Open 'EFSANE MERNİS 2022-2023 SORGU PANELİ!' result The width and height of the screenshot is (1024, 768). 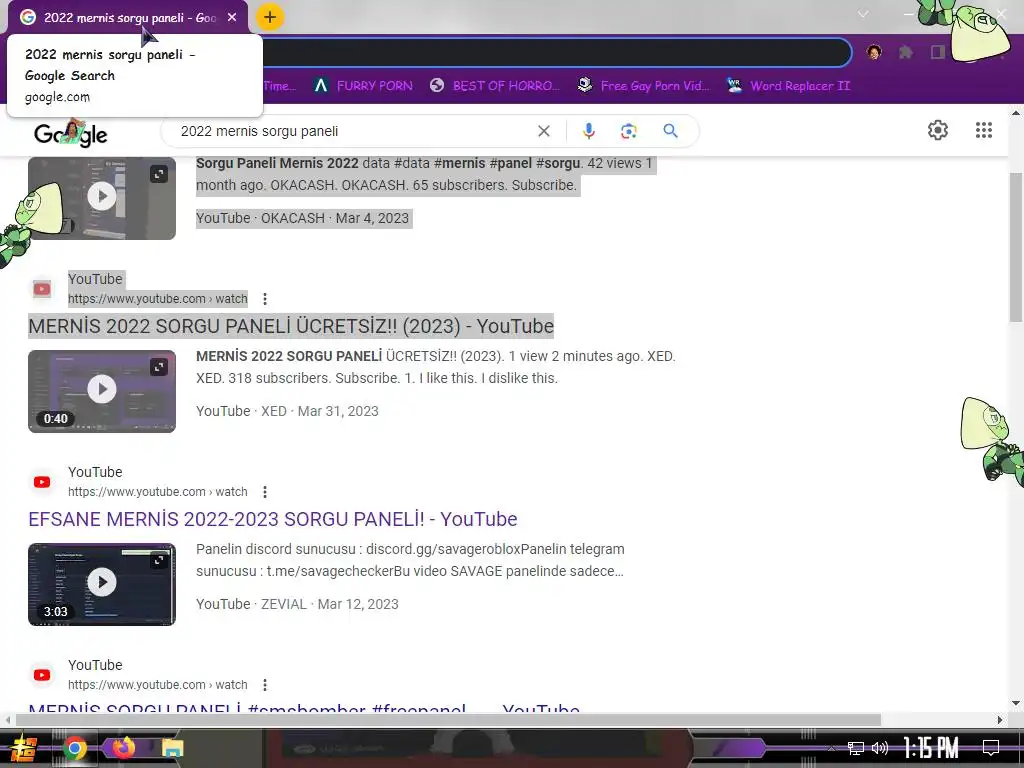(x=272, y=519)
